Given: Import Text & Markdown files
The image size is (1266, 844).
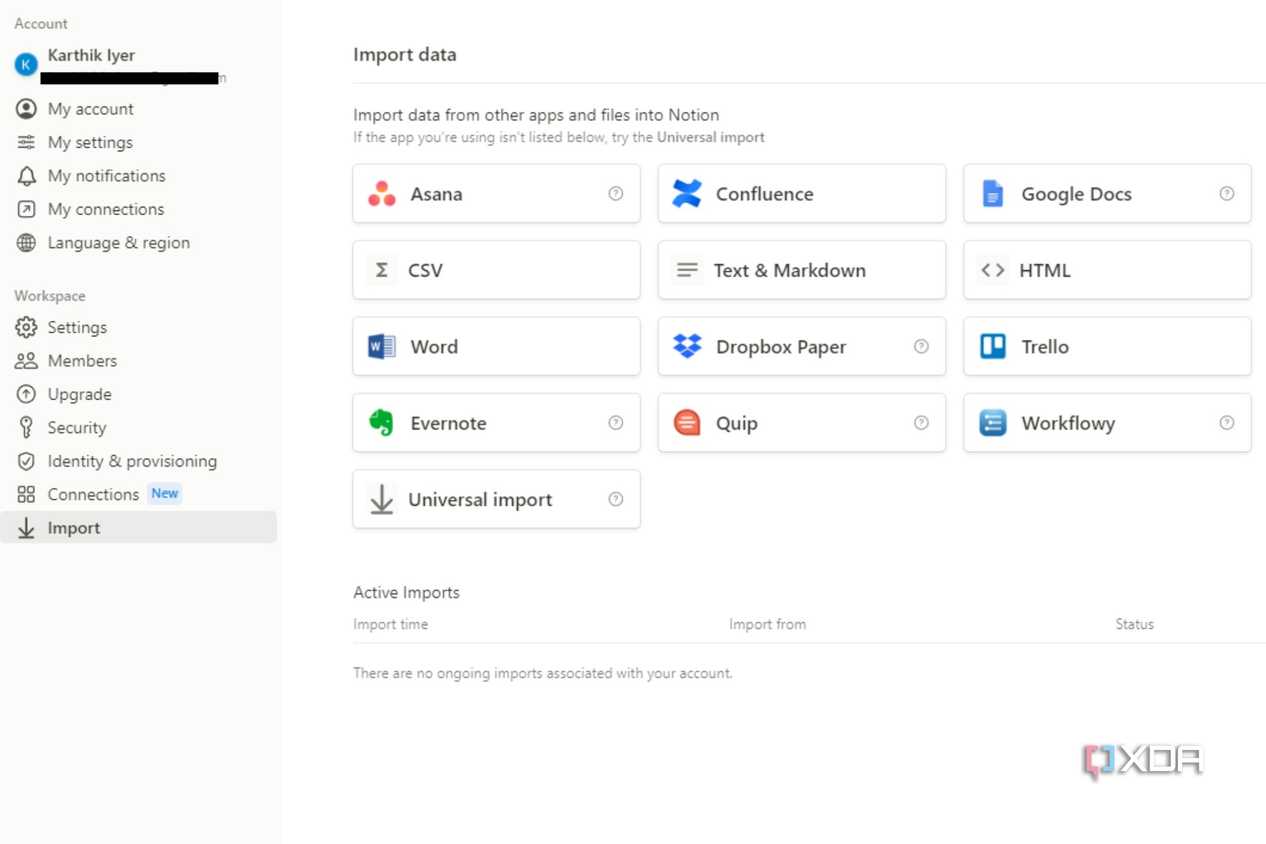Looking at the screenshot, I should coord(802,270).
